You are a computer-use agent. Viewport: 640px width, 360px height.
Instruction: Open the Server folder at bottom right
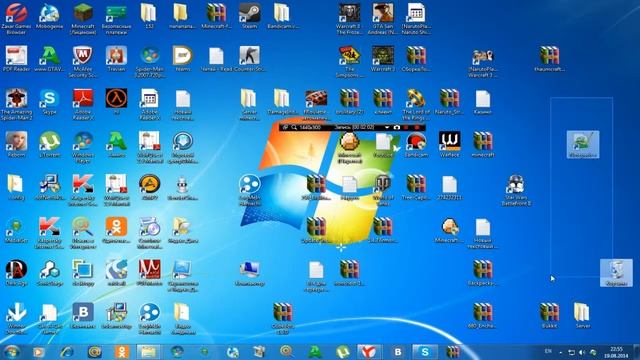[582, 316]
